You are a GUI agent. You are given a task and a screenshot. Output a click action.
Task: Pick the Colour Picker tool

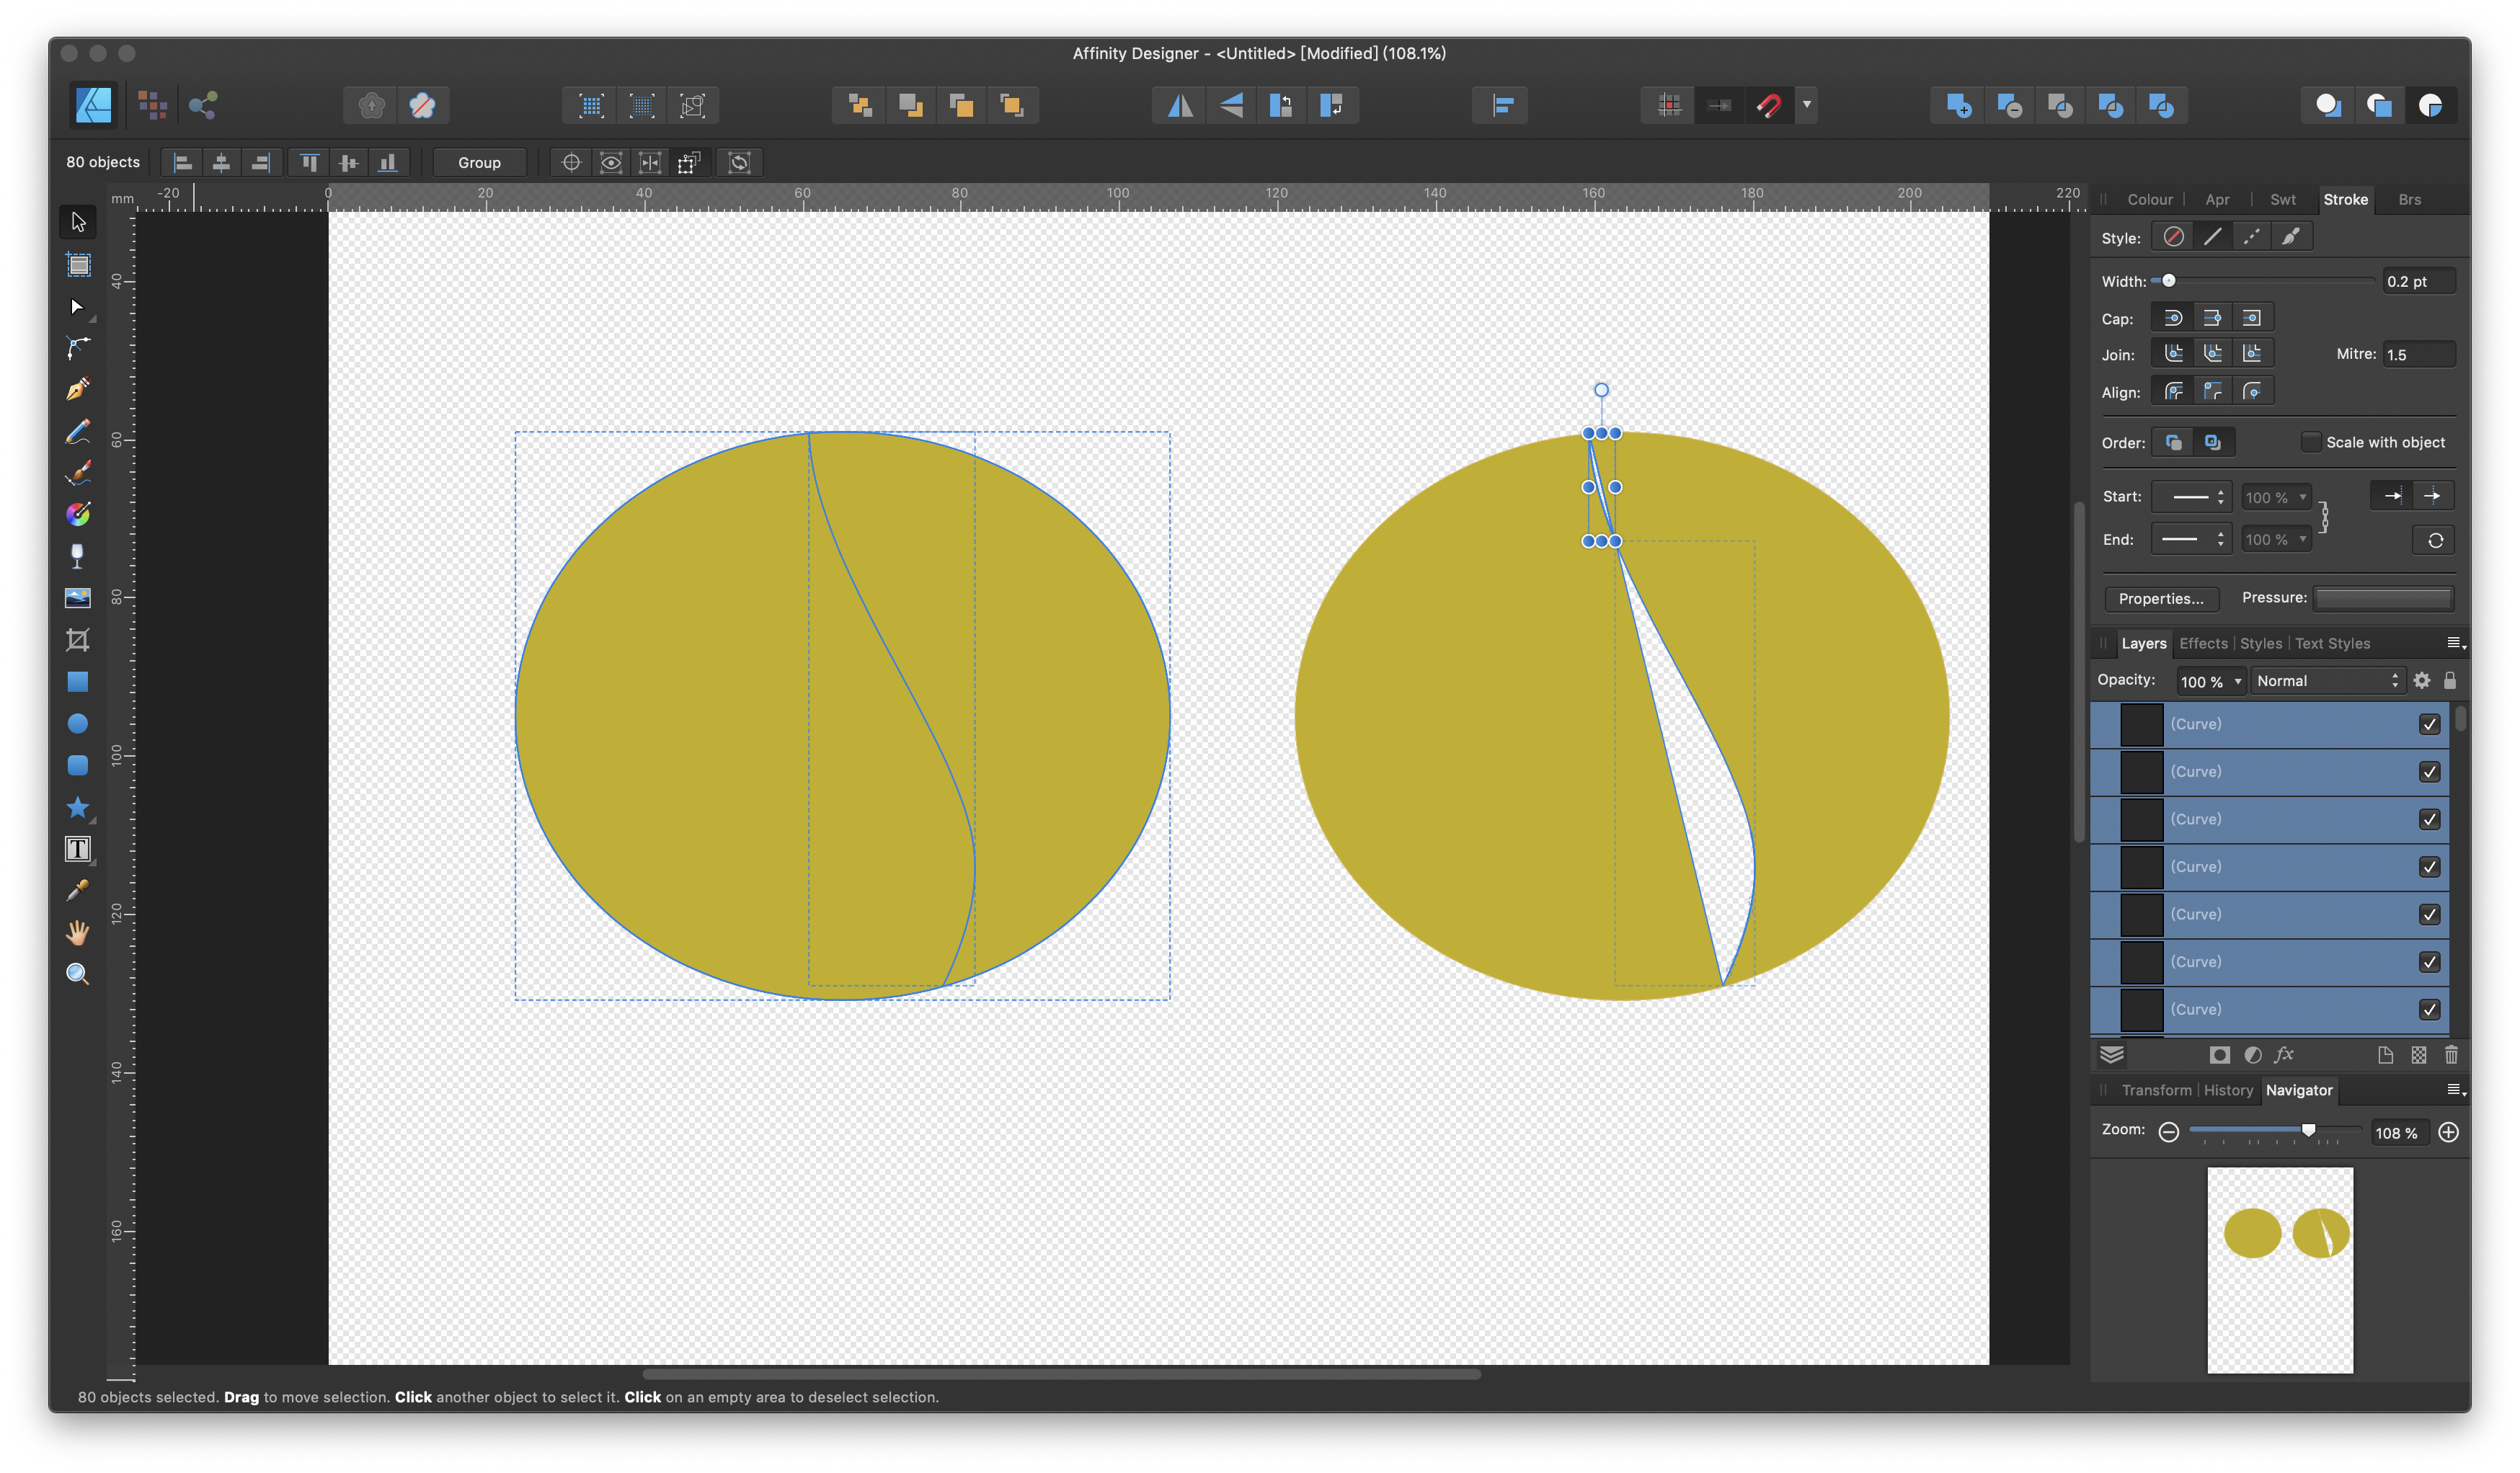point(78,890)
